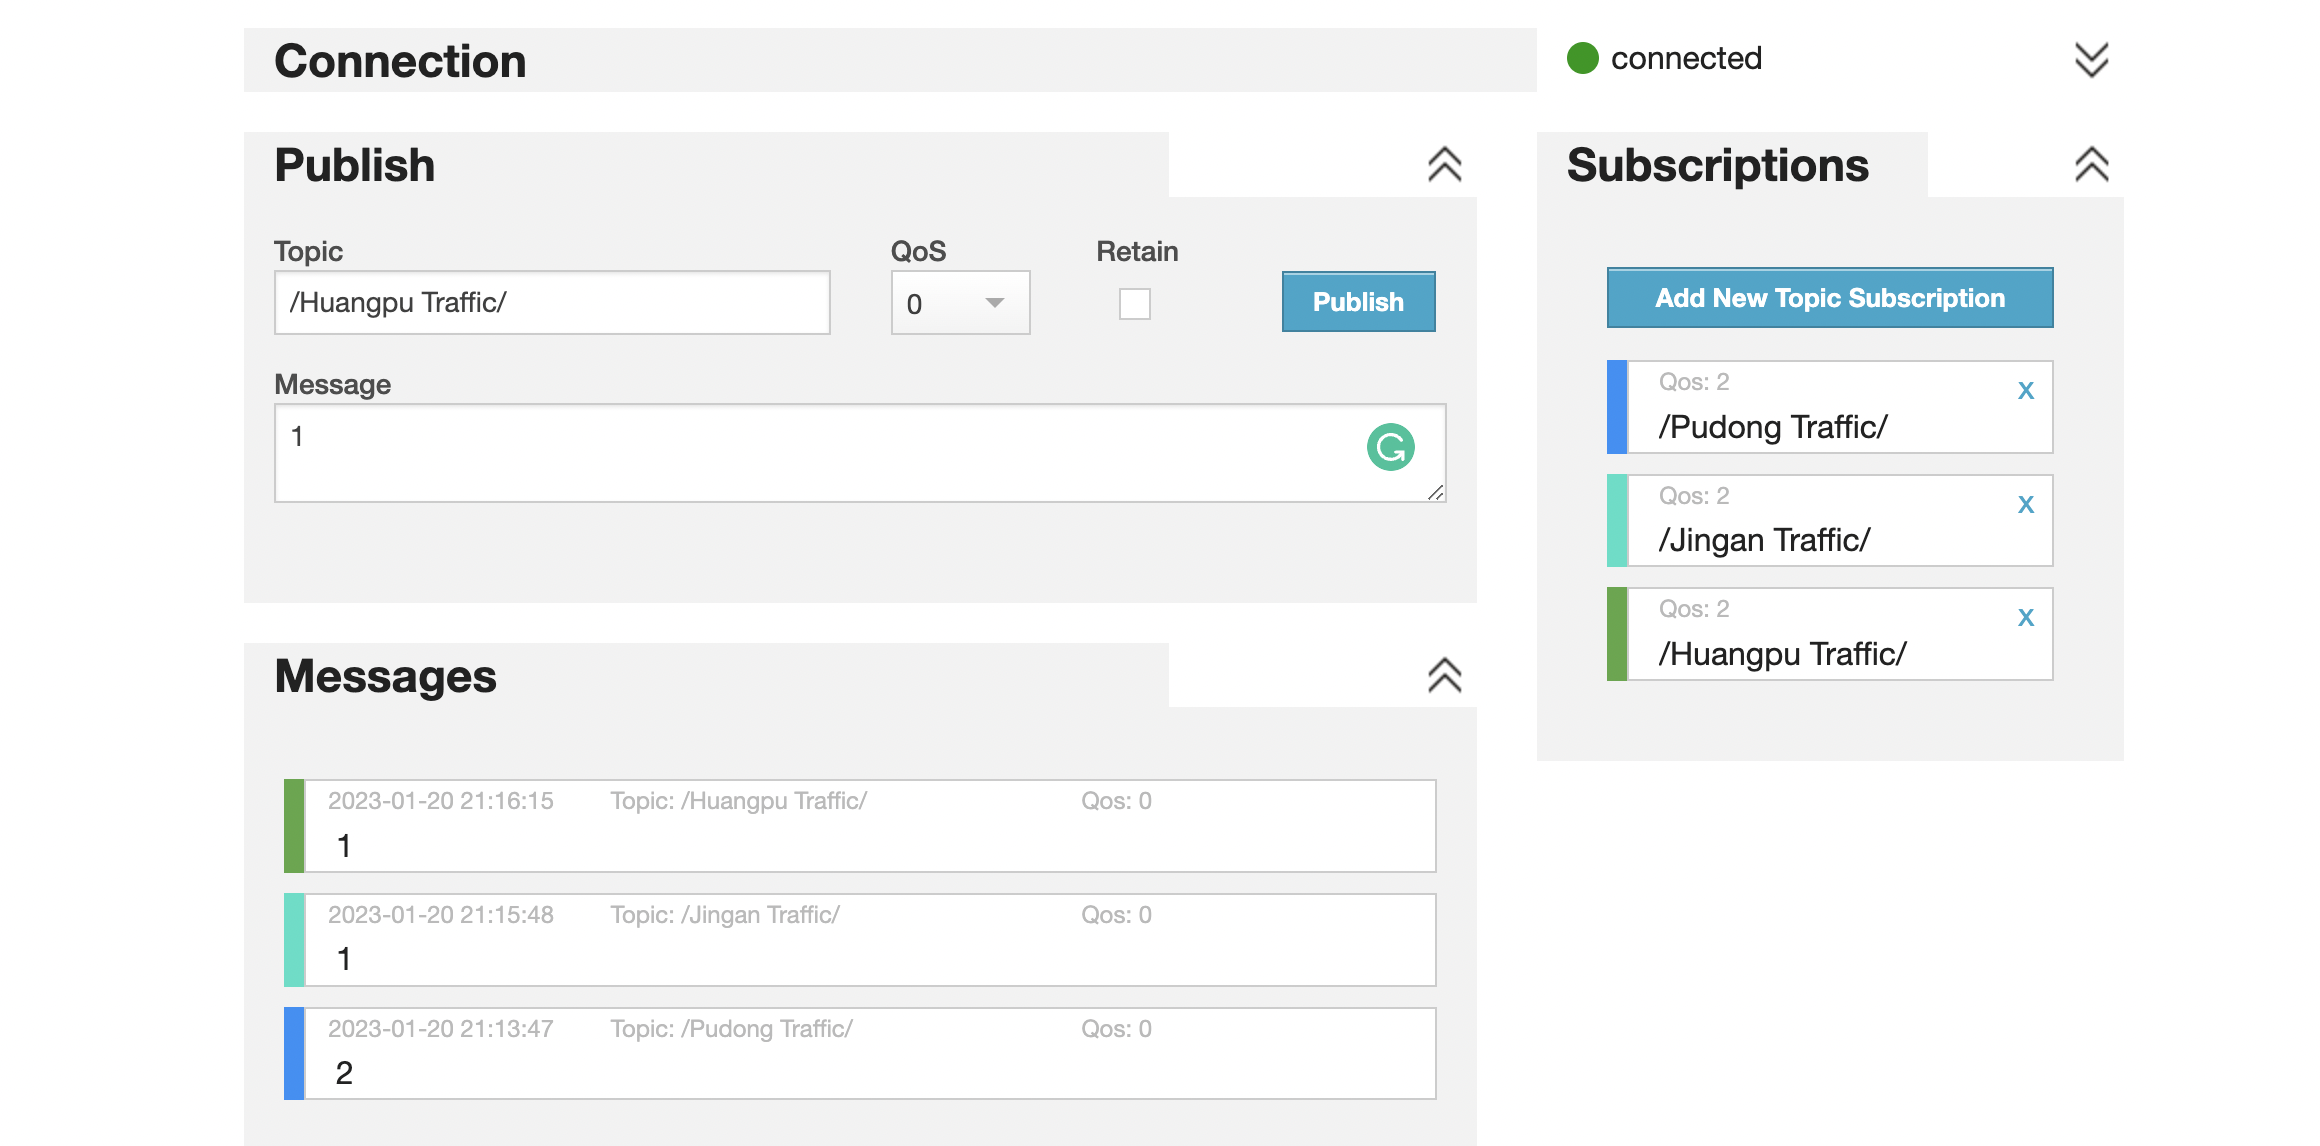Select the /Huangpu Traffic/ subscription entry
This screenshot has width=2320, height=1146.
pyautogui.click(x=1830, y=634)
